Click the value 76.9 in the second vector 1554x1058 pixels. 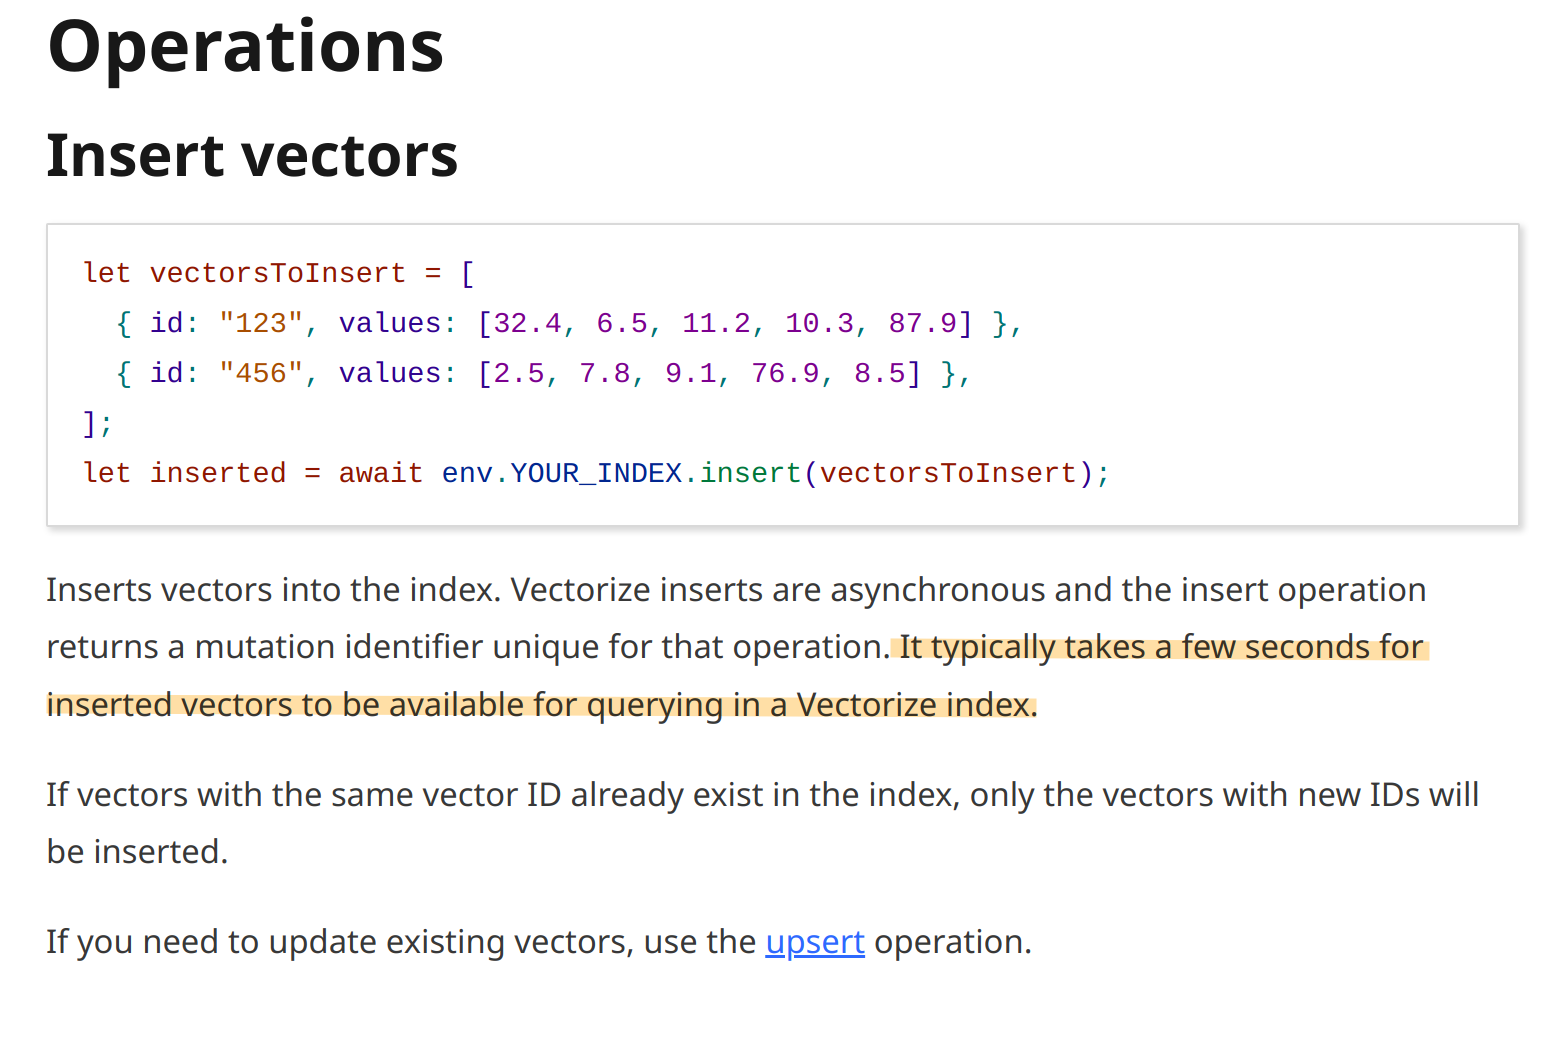click(x=785, y=373)
